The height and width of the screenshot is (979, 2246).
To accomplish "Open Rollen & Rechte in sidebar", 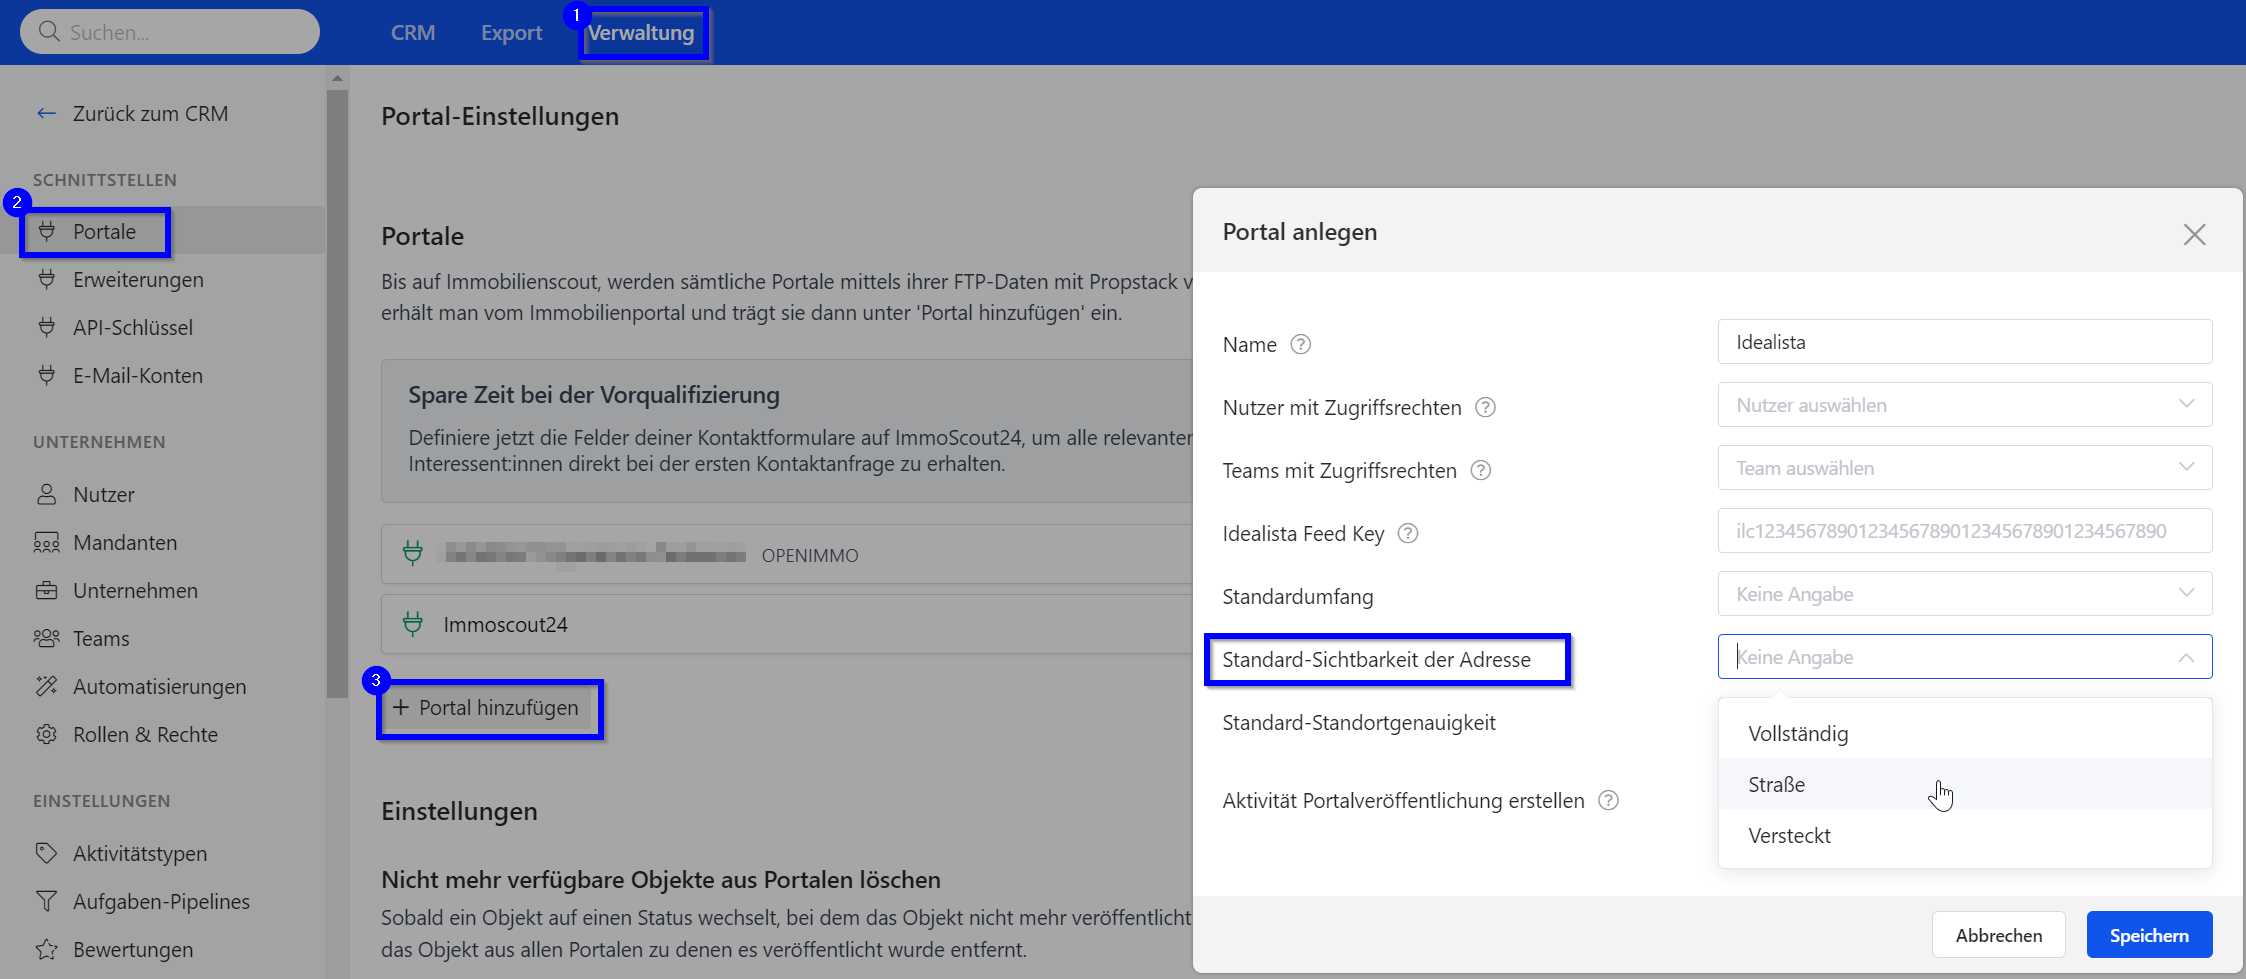I will [145, 734].
